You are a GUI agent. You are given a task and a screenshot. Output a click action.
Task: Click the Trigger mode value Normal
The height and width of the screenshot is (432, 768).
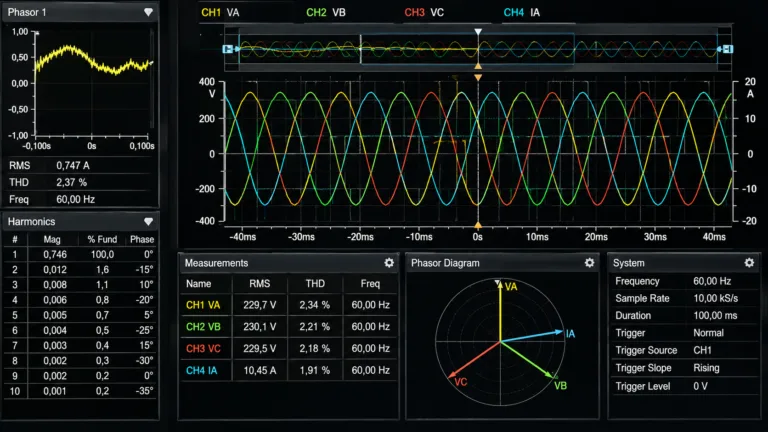[x=708, y=333]
